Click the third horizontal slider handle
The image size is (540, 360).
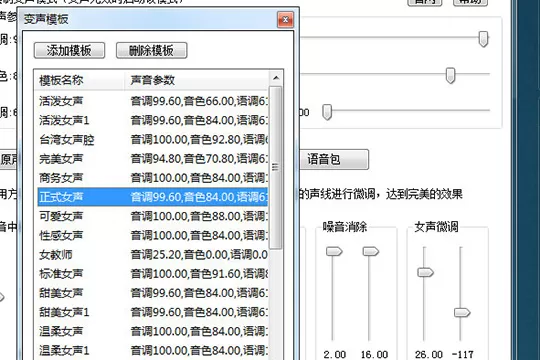pyautogui.click(x=327, y=112)
